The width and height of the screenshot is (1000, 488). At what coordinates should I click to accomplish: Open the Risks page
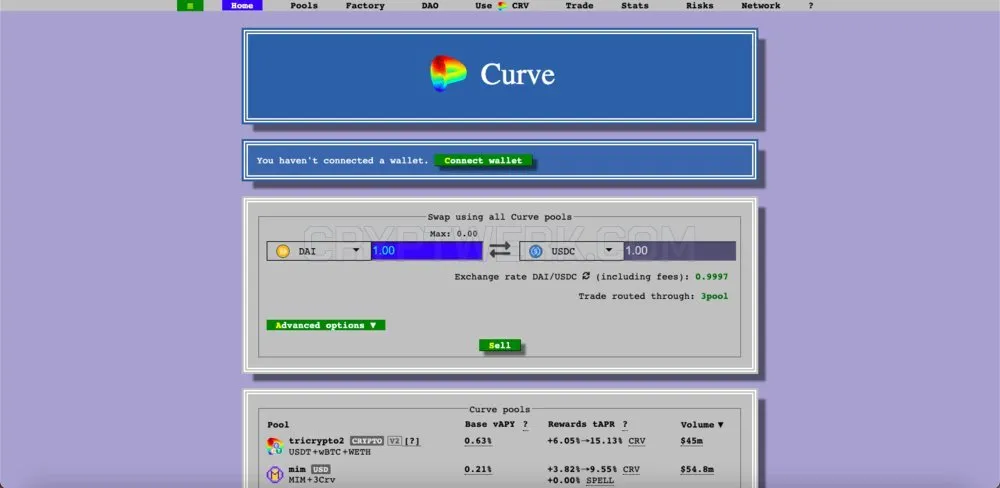point(700,6)
